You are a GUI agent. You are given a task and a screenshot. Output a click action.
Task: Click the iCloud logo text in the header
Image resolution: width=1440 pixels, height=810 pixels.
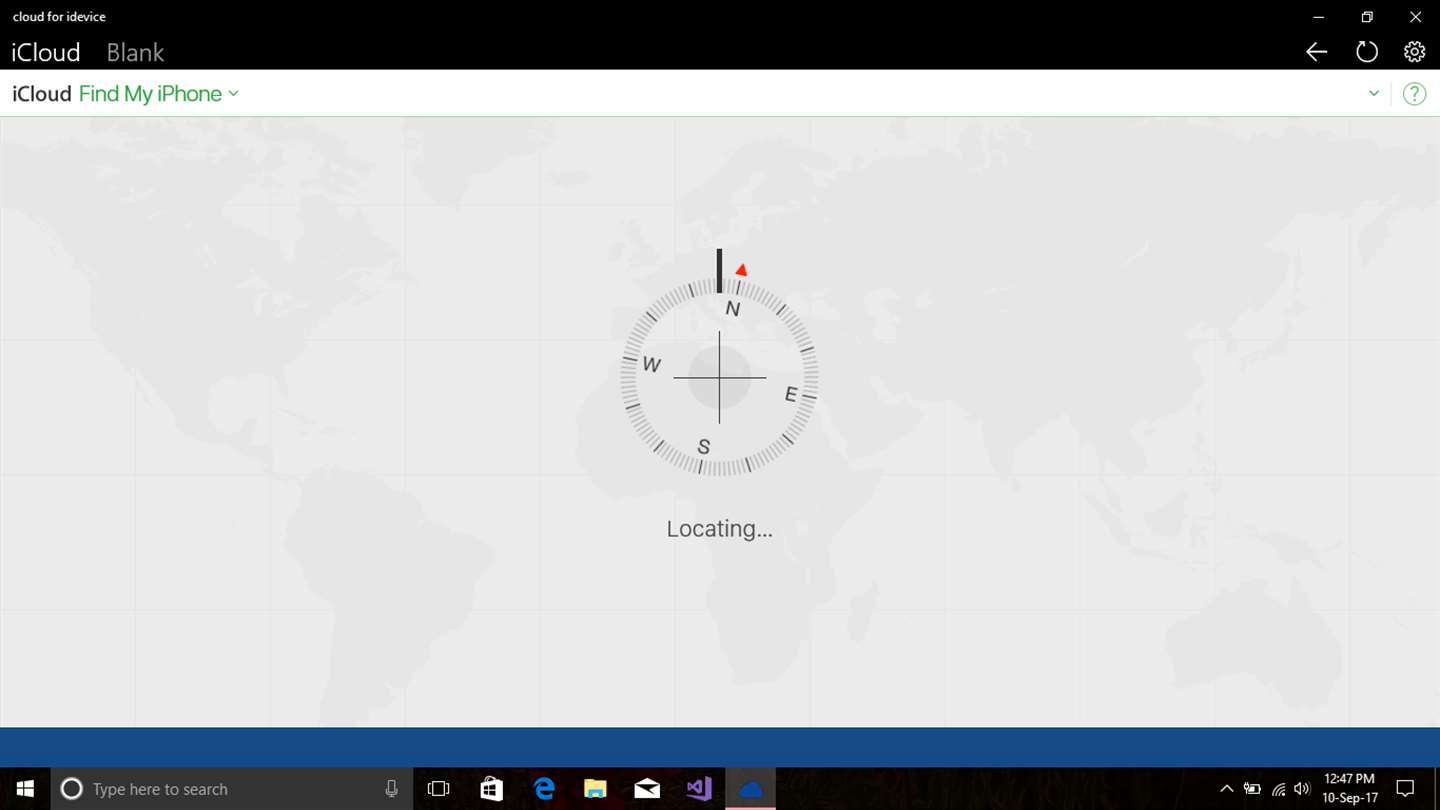pos(41,94)
